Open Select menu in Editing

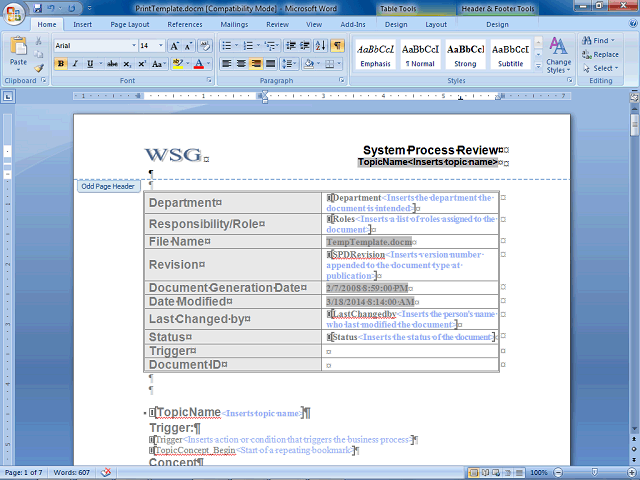coord(600,68)
